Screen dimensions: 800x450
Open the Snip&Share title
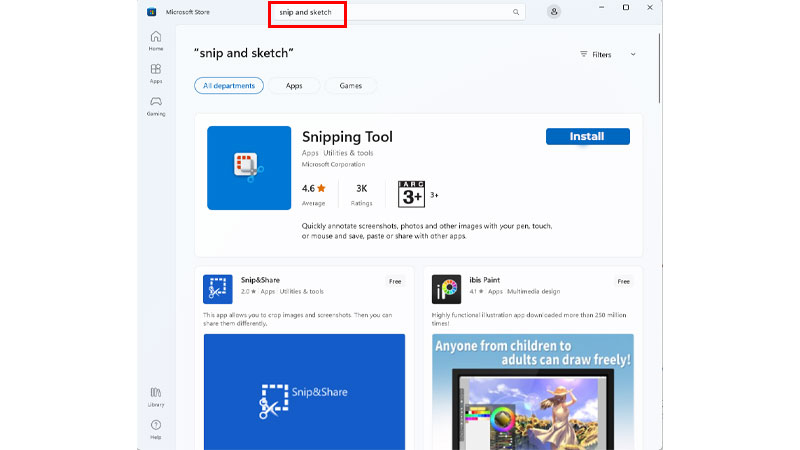pyautogui.click(x=260, y=280)
